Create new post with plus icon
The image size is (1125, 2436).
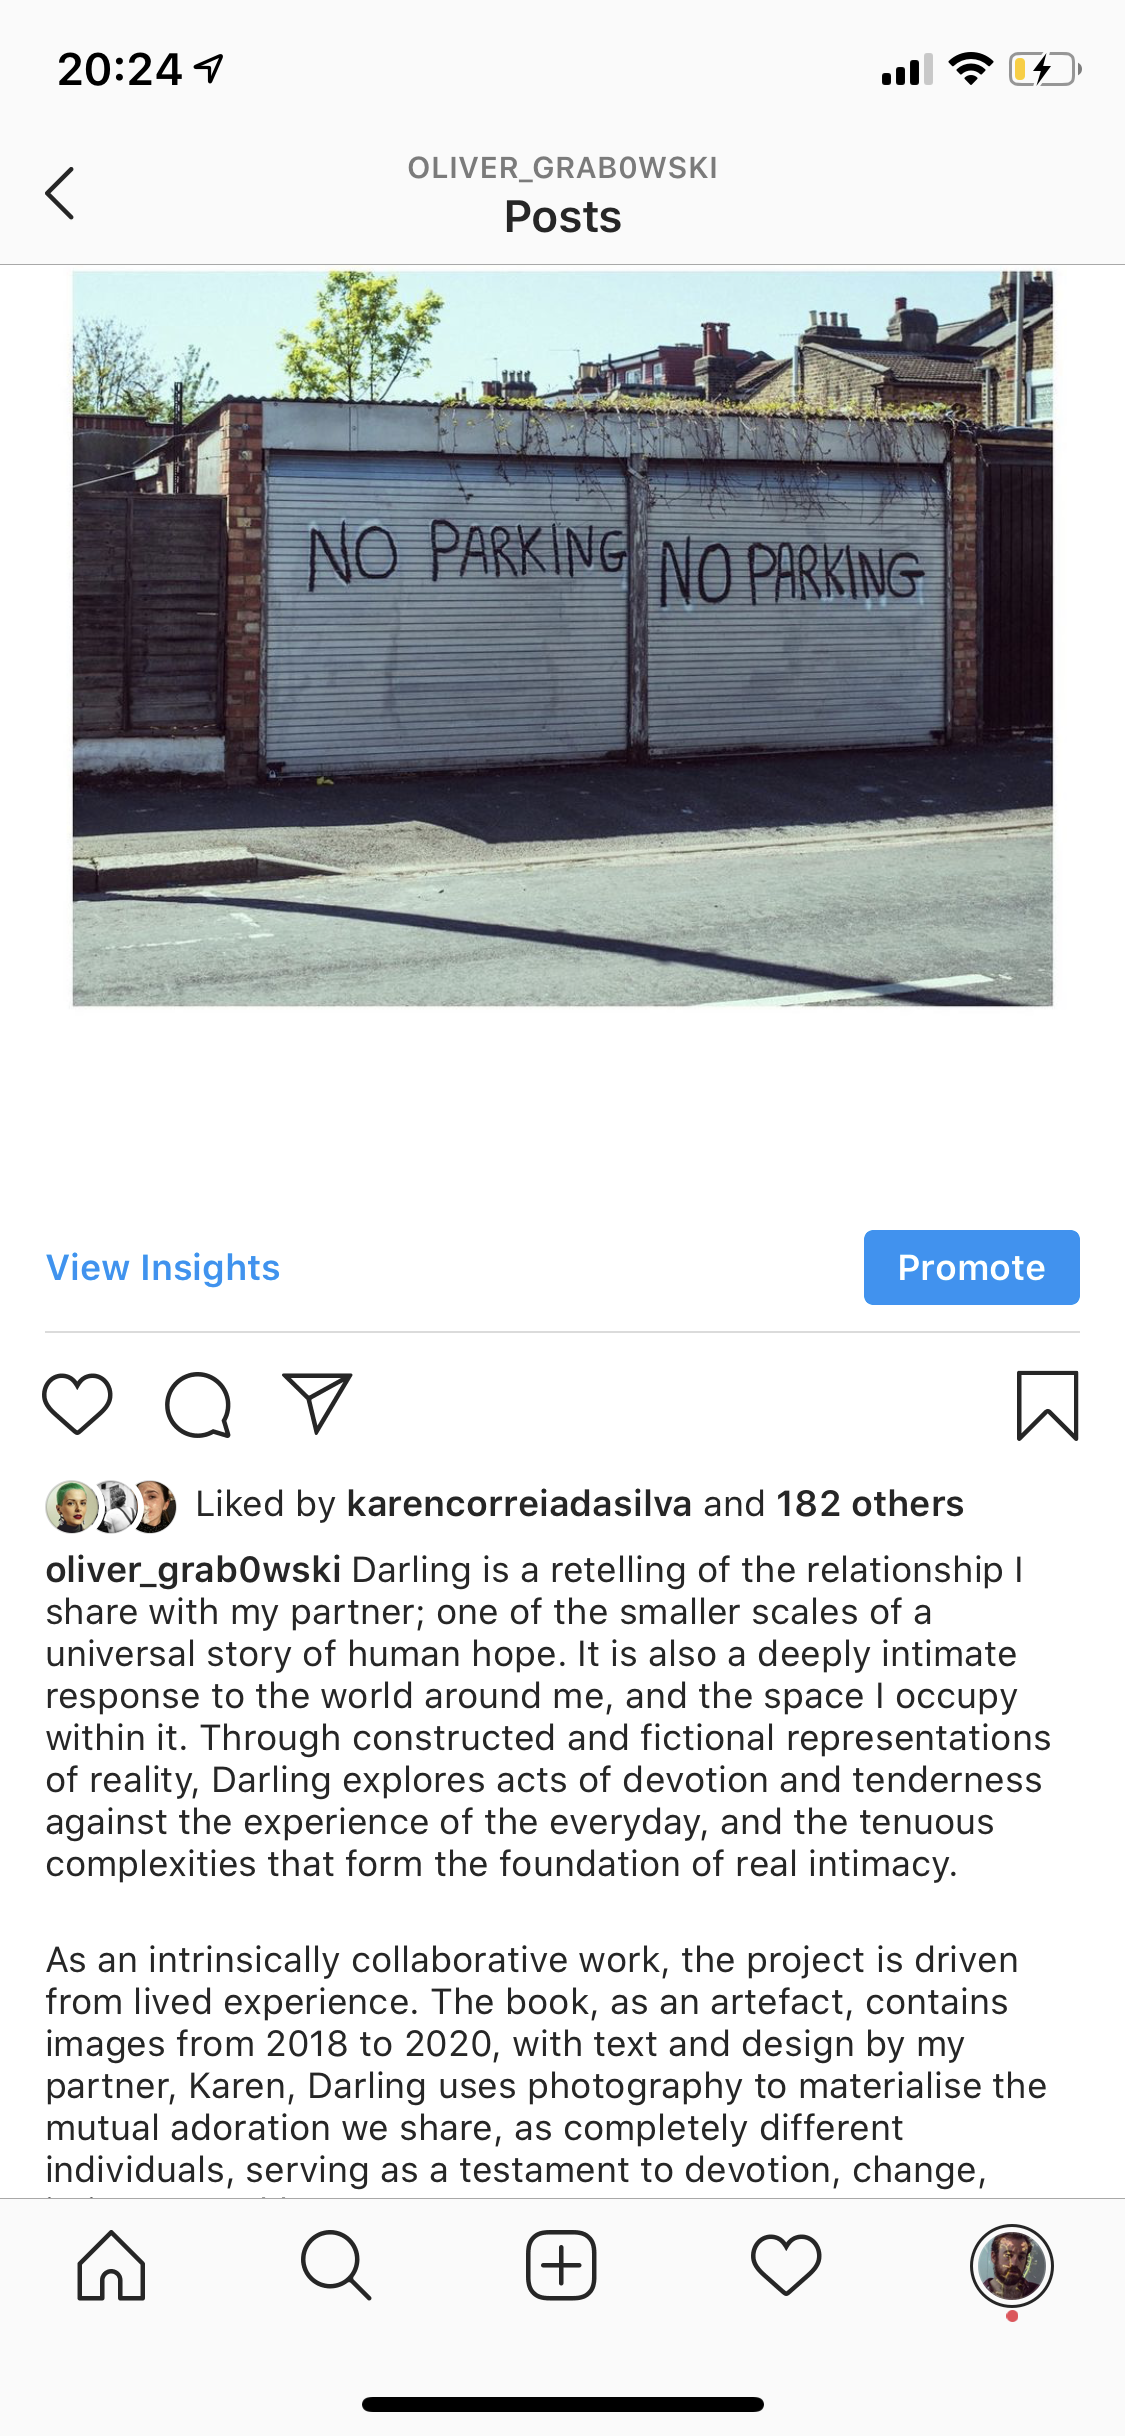(561, 2266)
